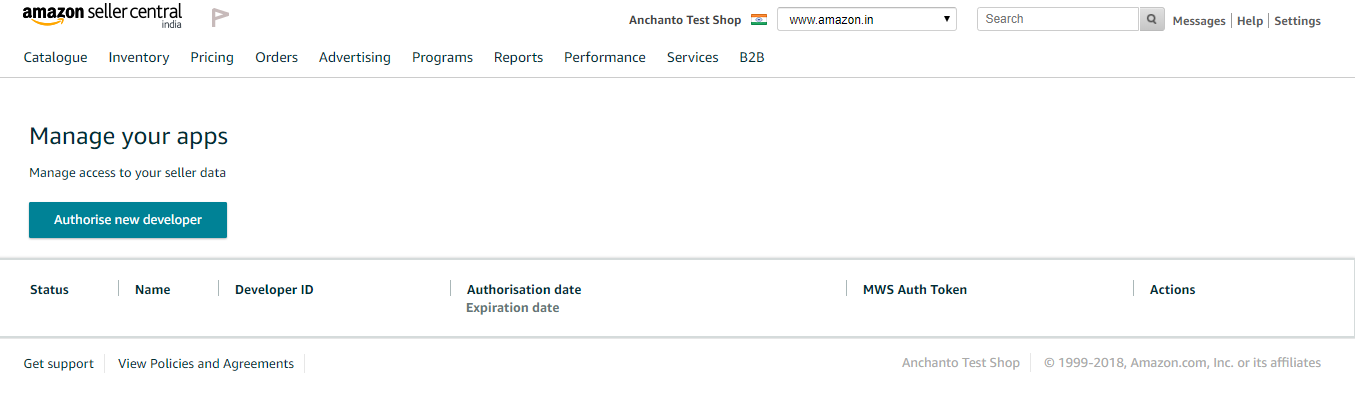This screenshot has height=409, width=1355.
Task: Click the India flag icon
Action: [759, 19]
